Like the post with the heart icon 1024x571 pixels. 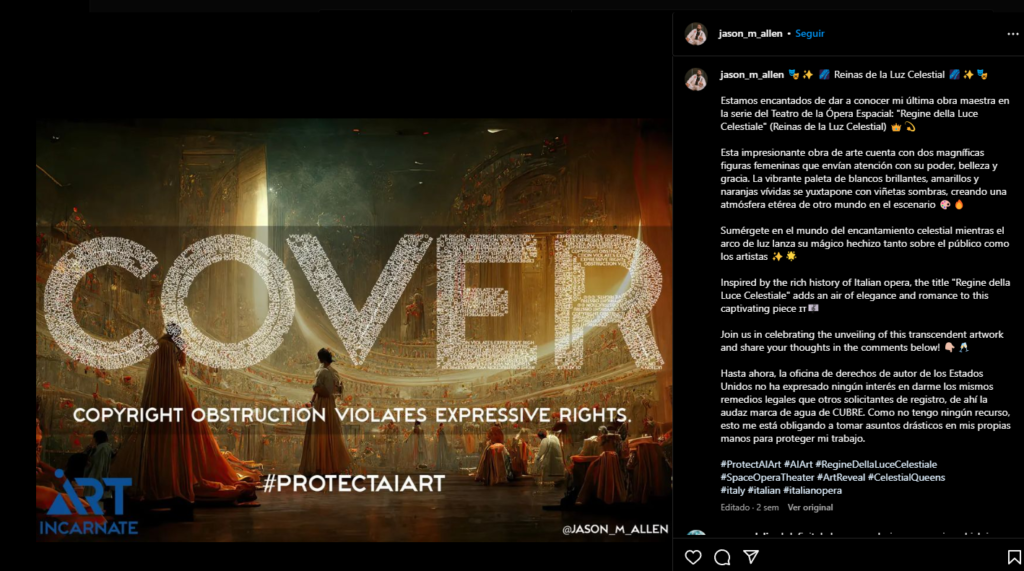point(693,557)
